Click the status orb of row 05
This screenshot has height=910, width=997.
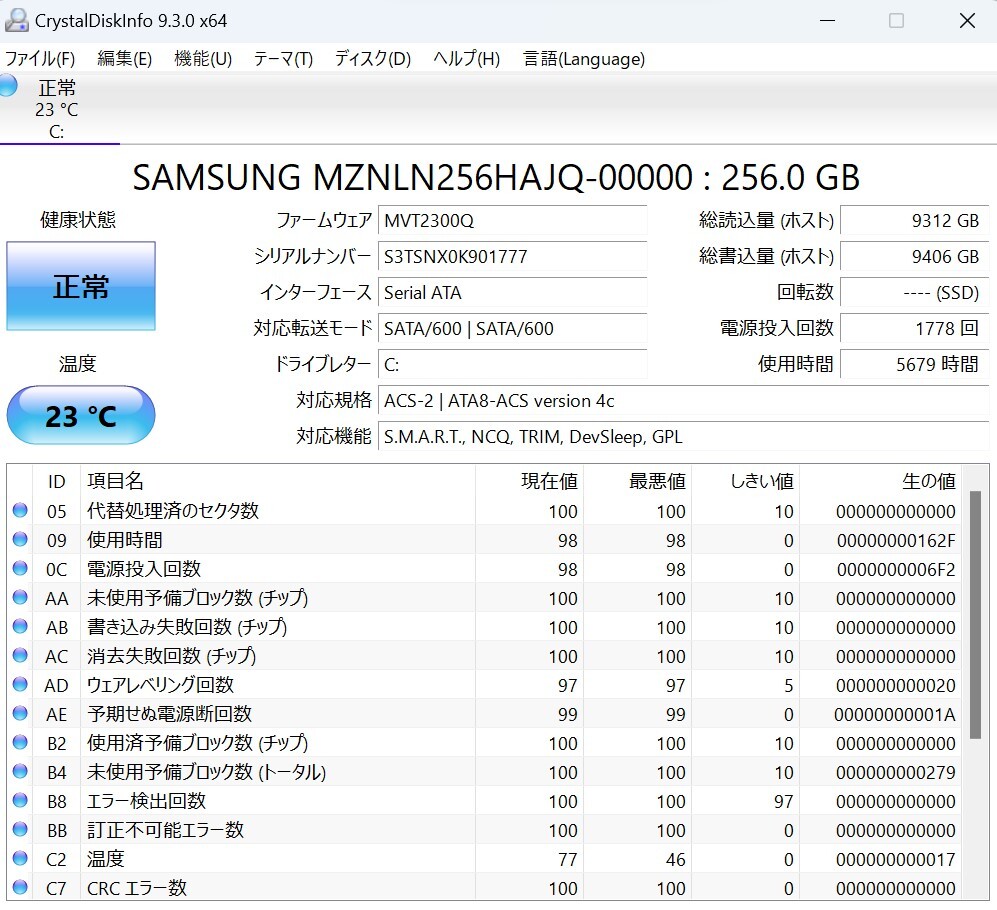[20, 510]
